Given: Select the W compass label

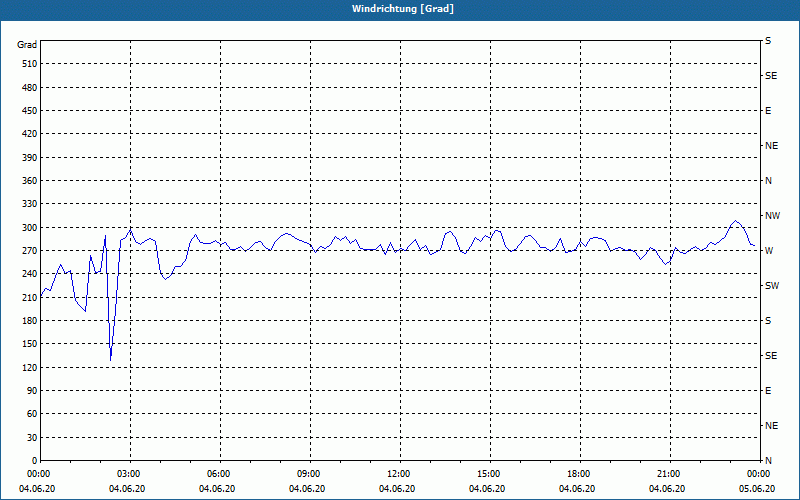Looking at the screenshot, I should point(769,251).
